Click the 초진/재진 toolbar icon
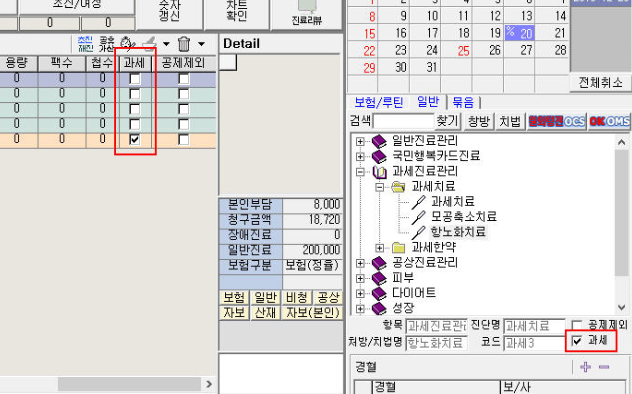Image resolution: width=632 pixels, height=394 pixels. pyautogui.click(x=85, y=44)
